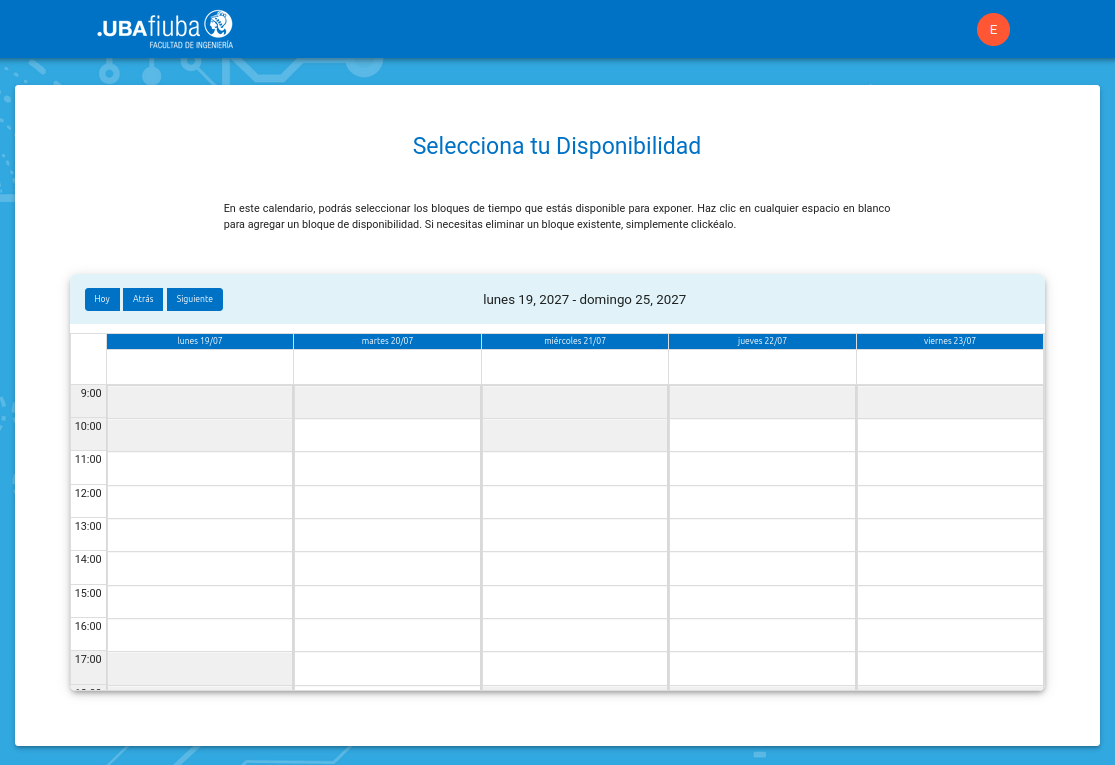This screenshot has width=1115, height=765.
Task: Add availability Thursday at 14:00
Action: (762, 568)
